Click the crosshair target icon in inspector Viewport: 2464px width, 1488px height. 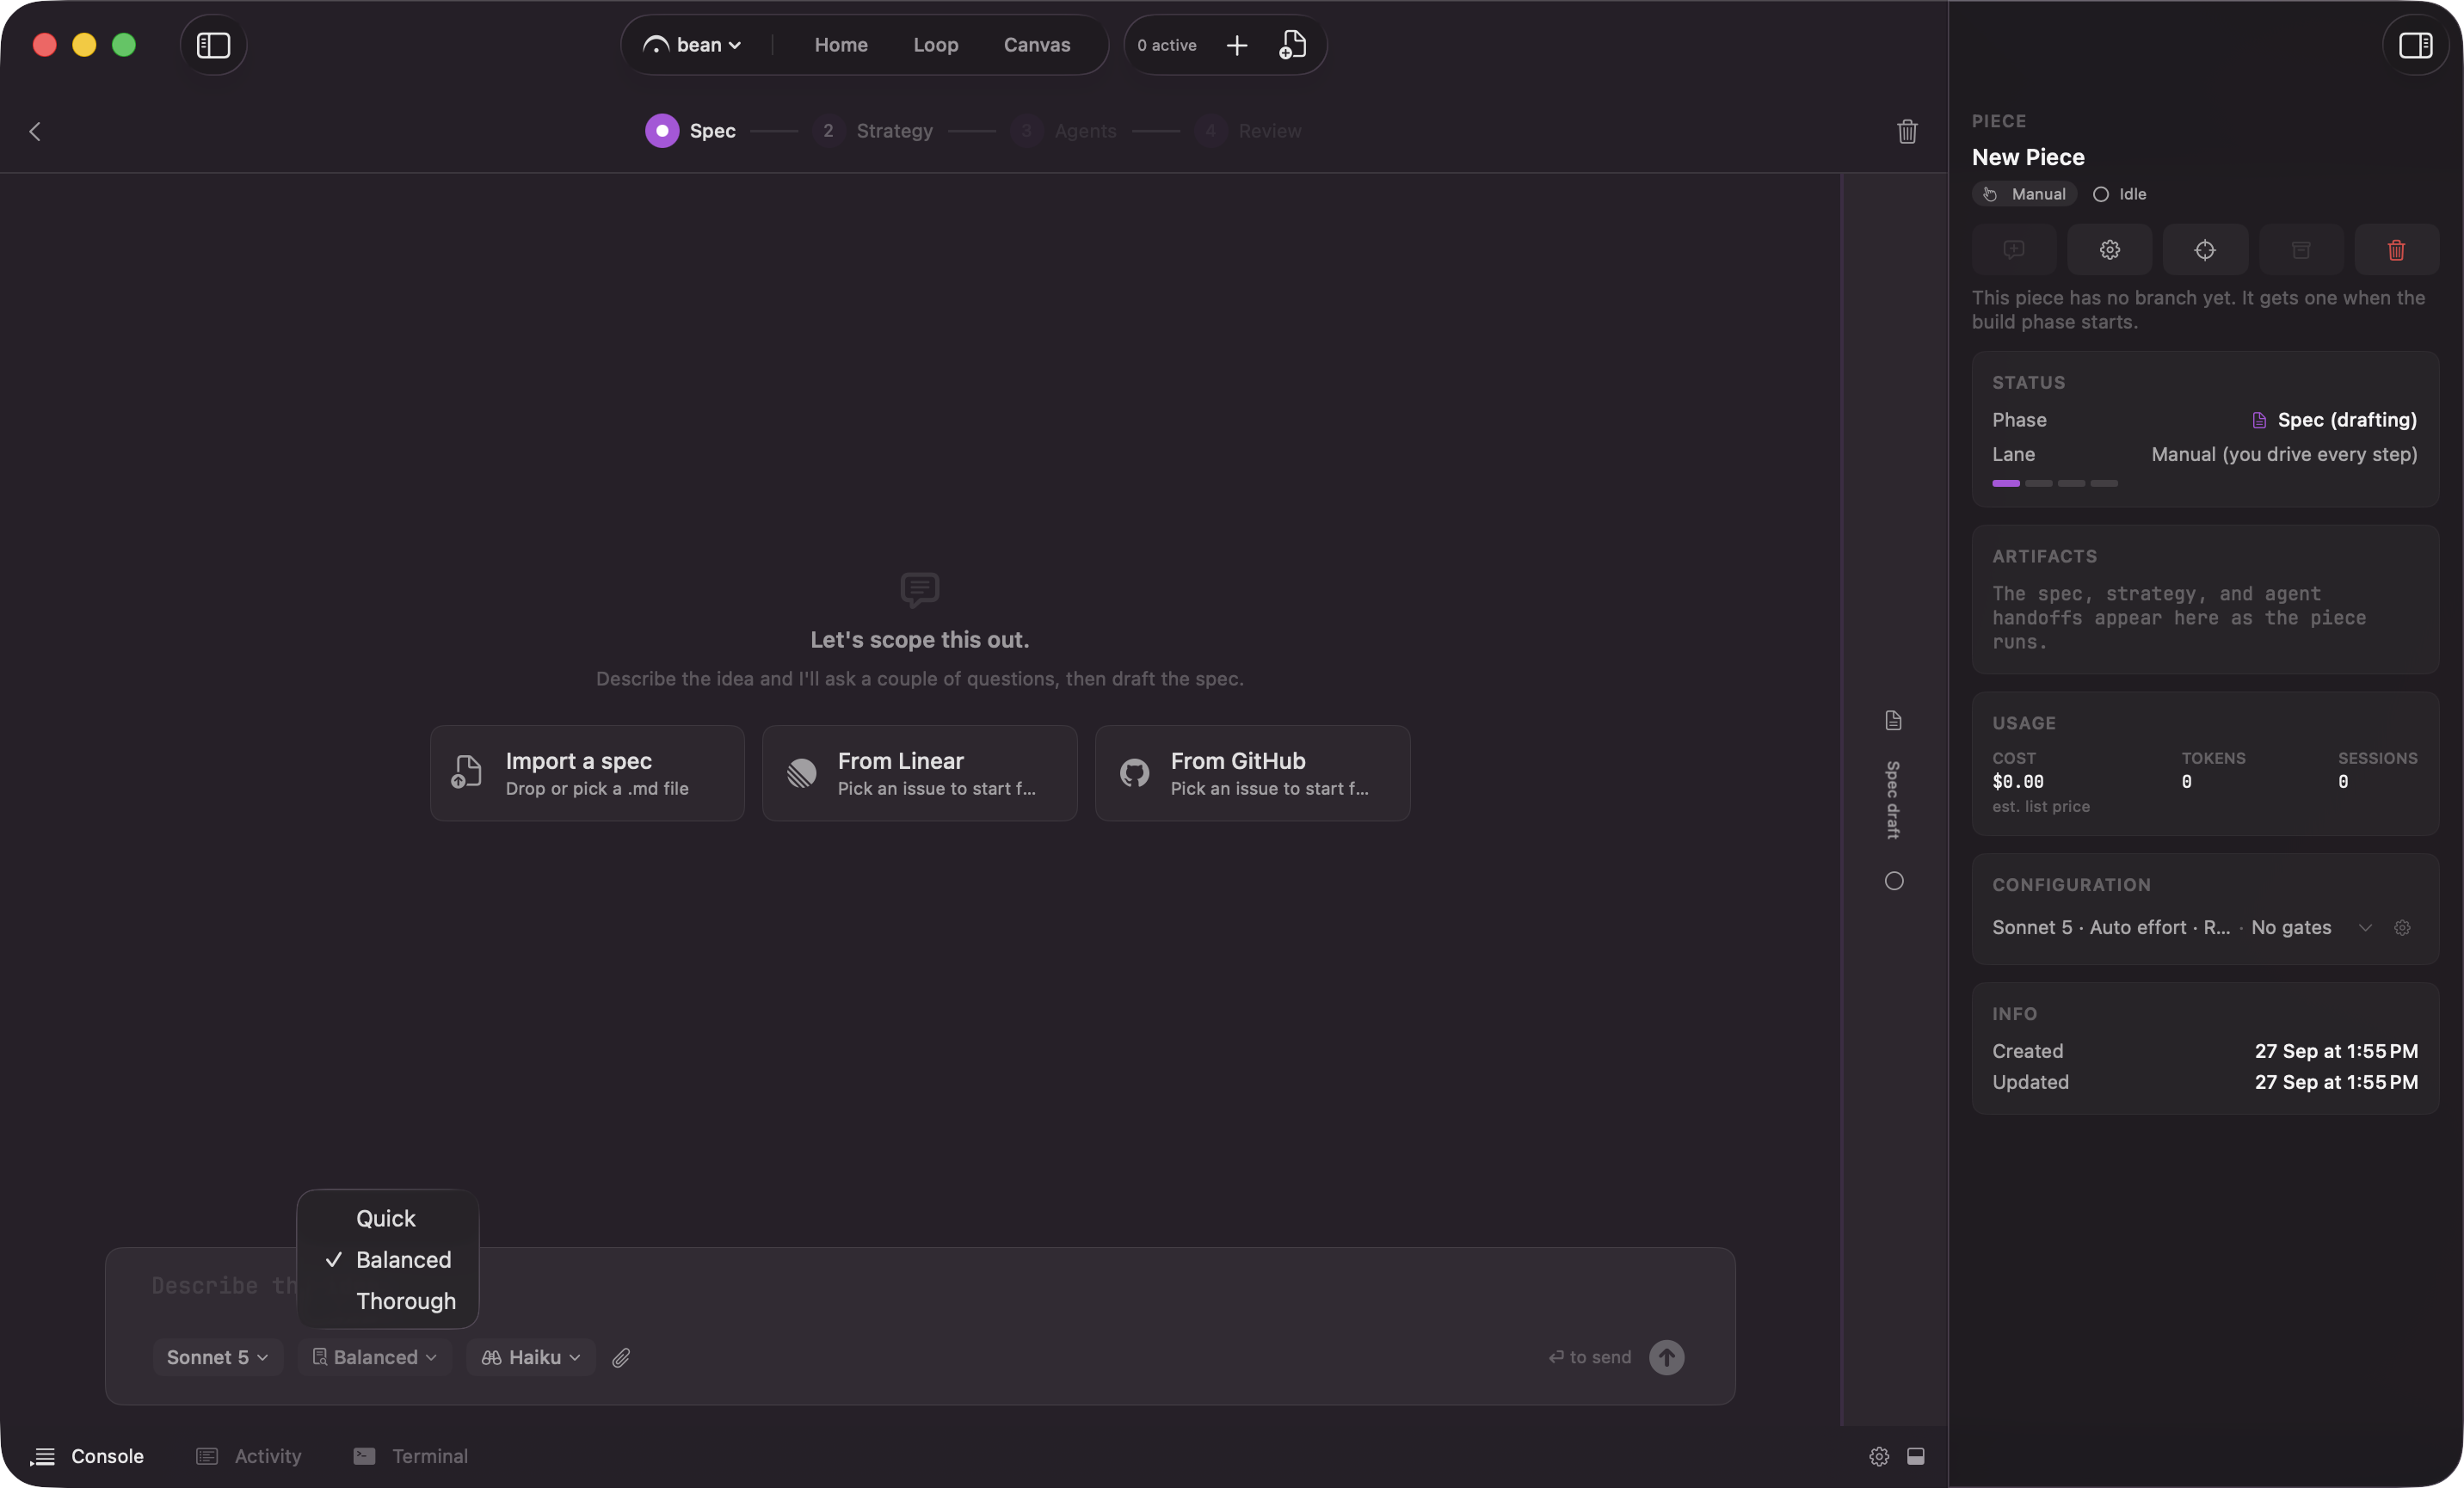point(2204,249)
